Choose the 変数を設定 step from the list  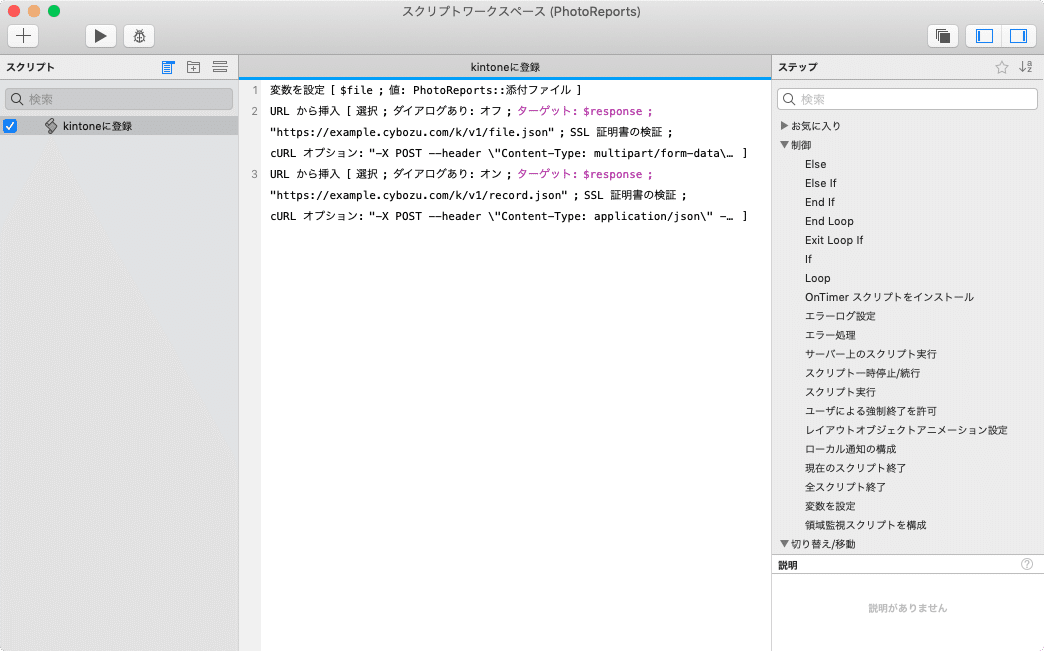click(832, 506)
